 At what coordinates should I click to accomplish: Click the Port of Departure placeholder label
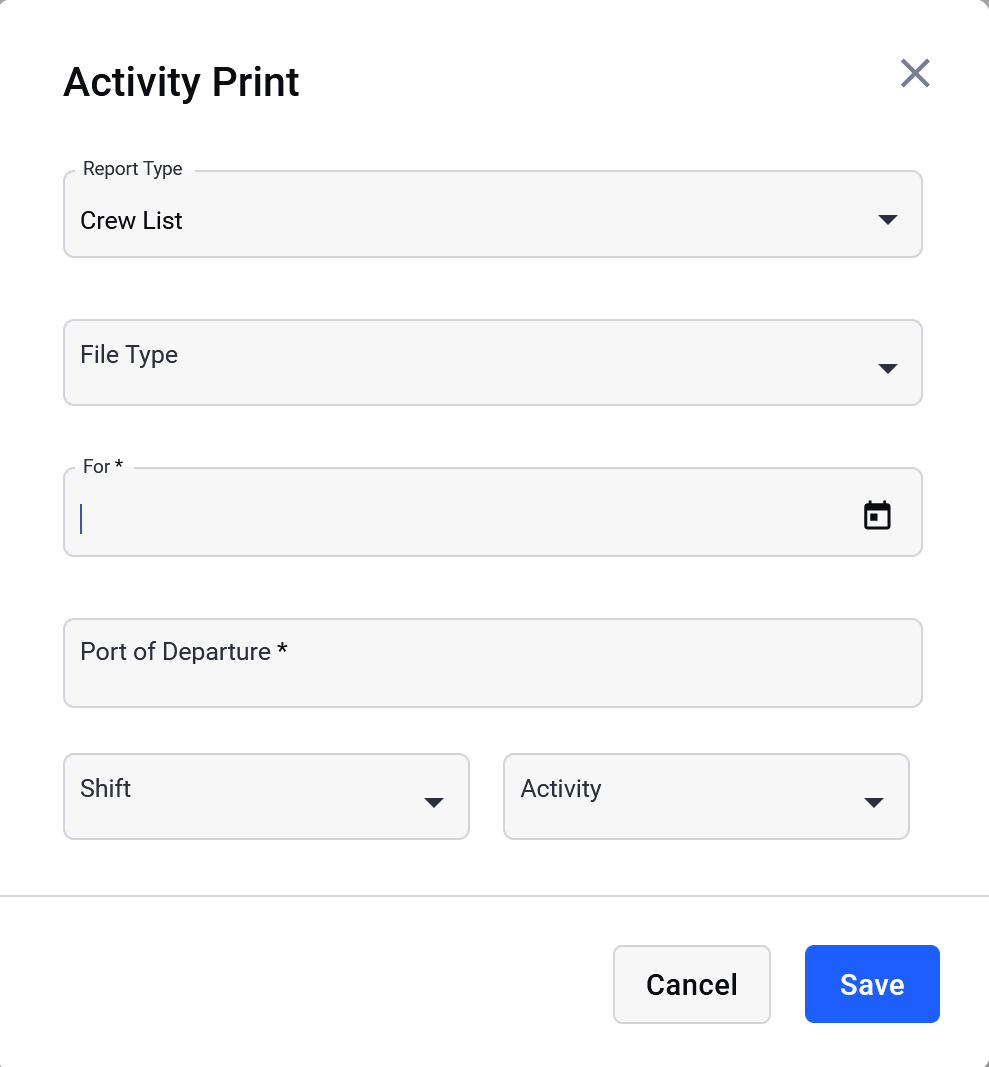[184, 651]
